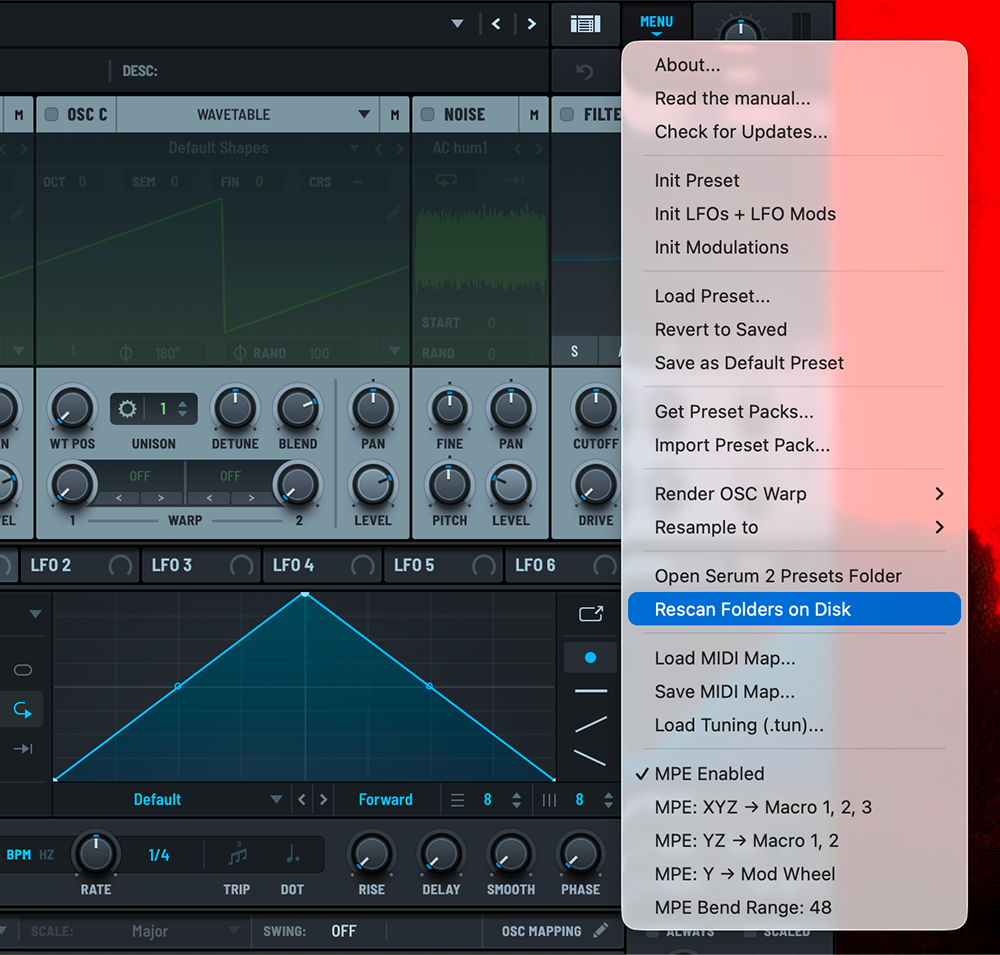
Task: Choose Init Preset from the menu
Action: pyautogui.click(x=794, y=181)
